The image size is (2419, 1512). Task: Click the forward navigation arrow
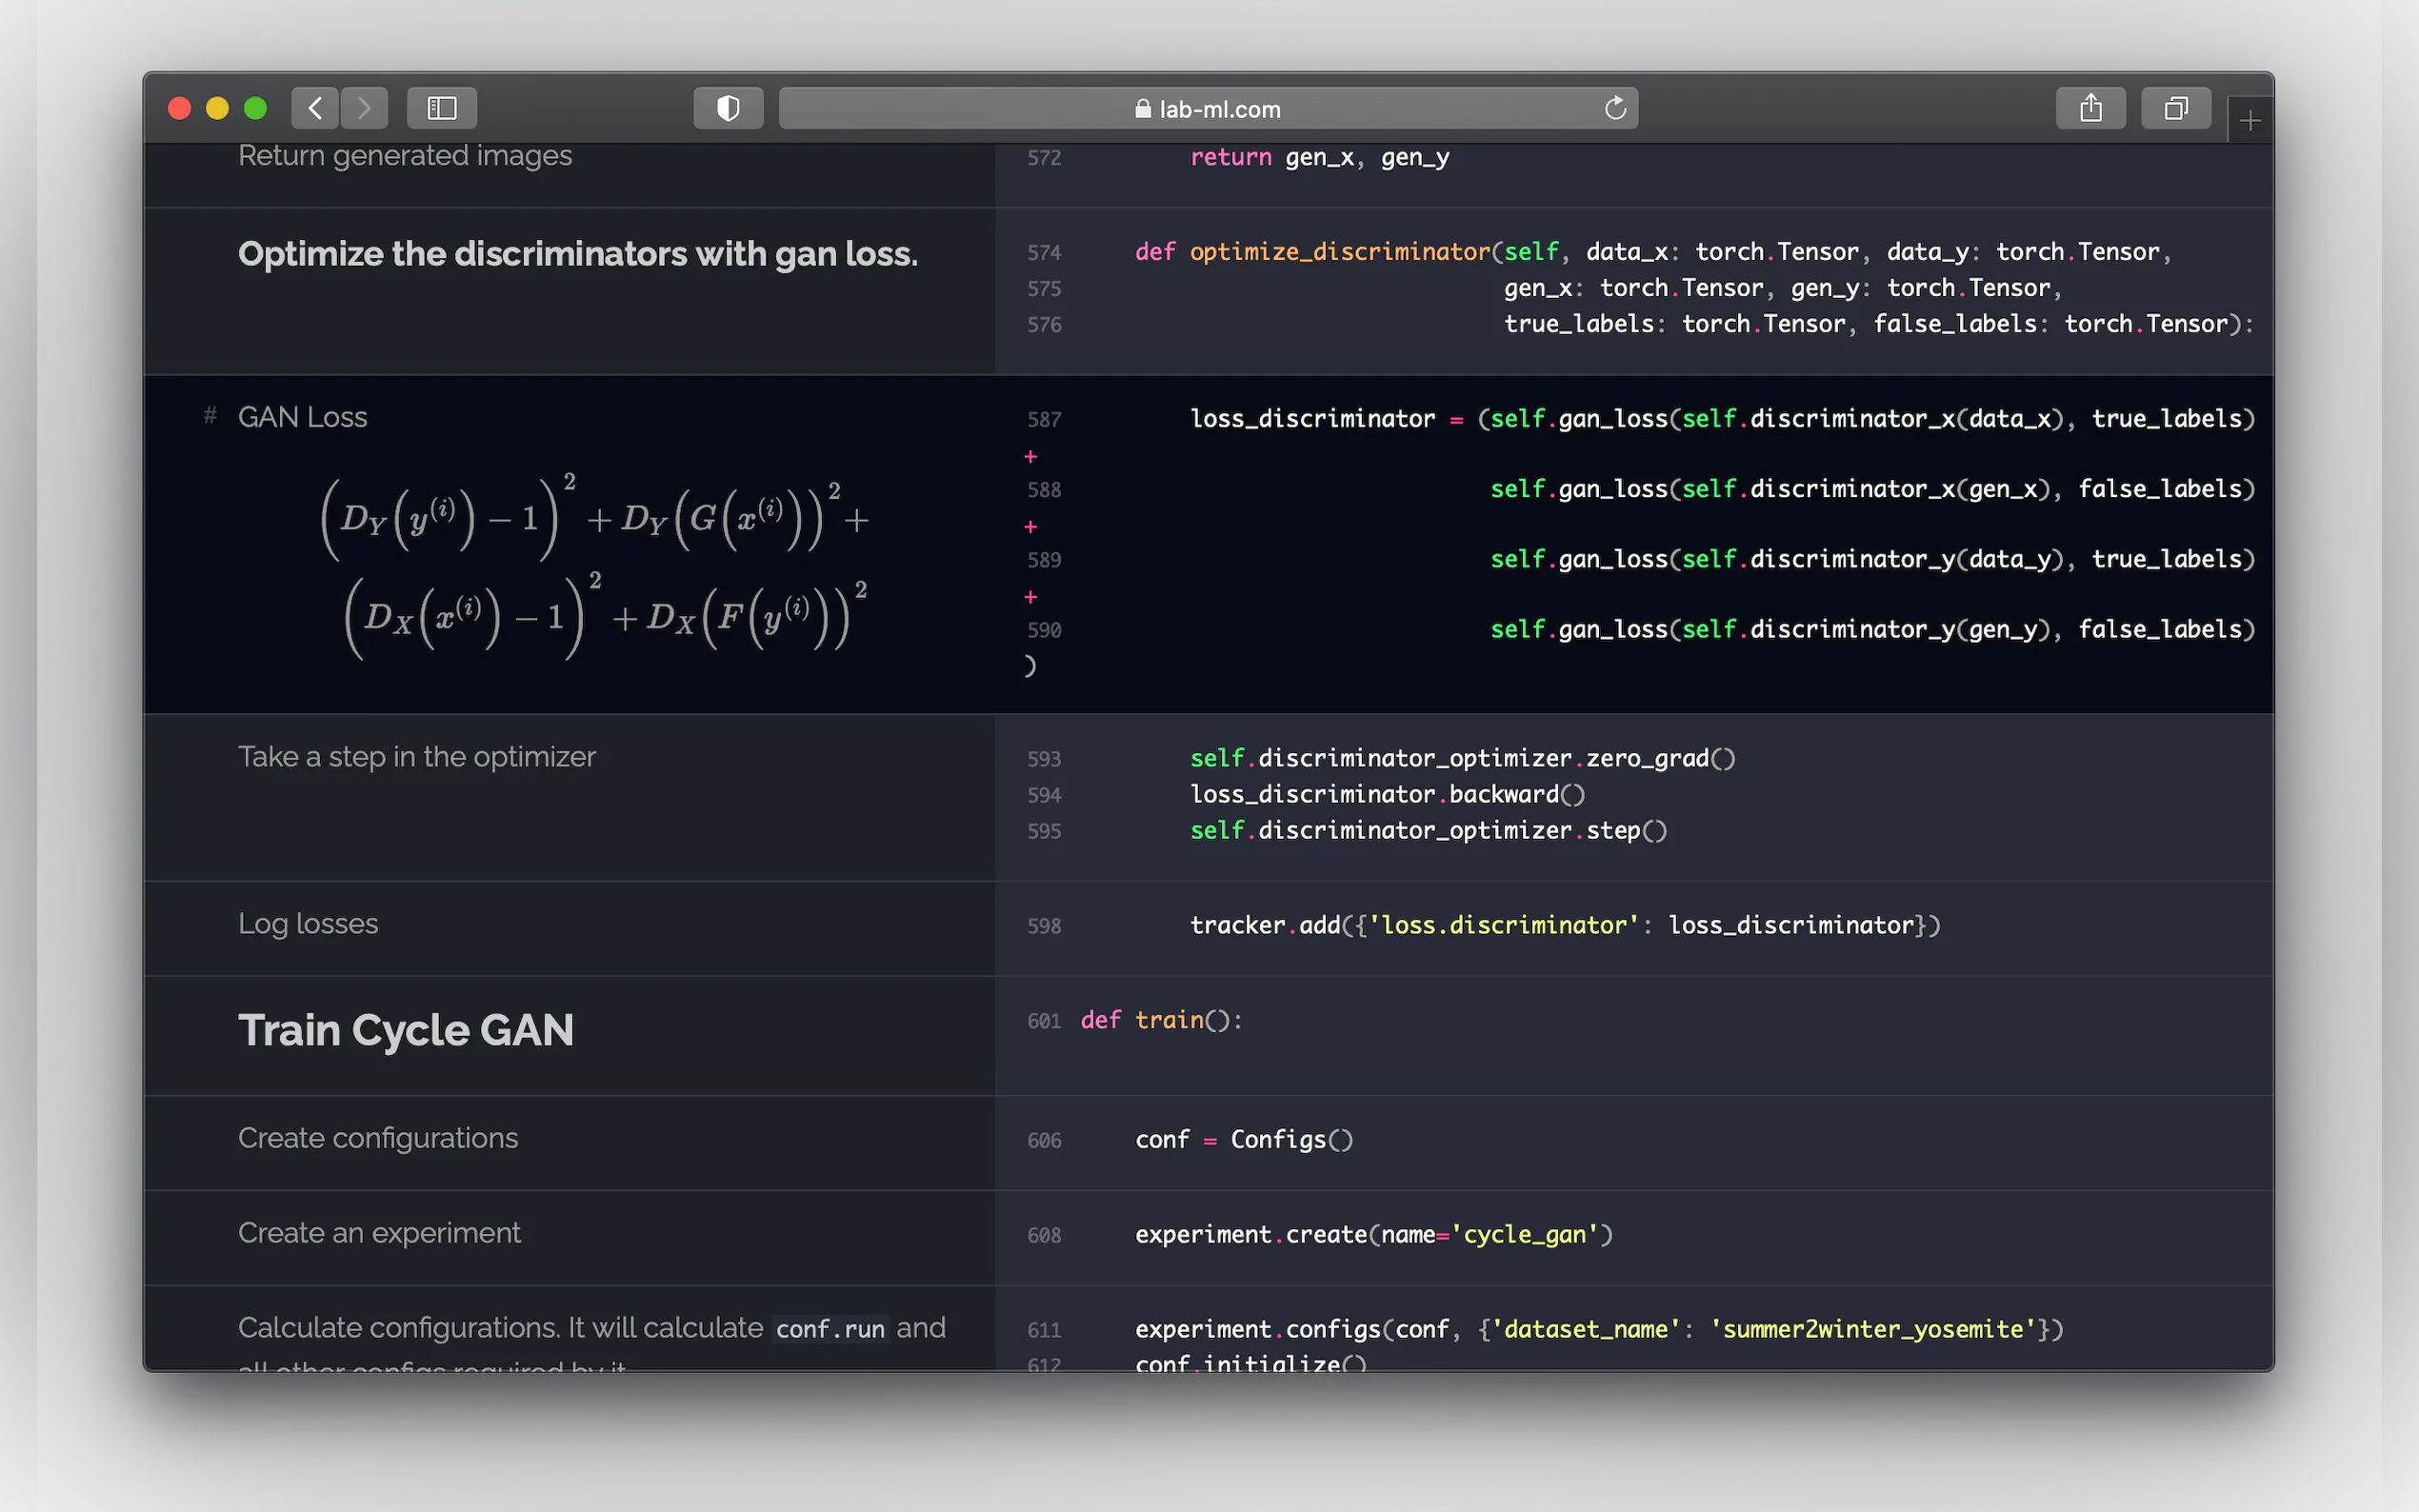(x=364, y=108)
